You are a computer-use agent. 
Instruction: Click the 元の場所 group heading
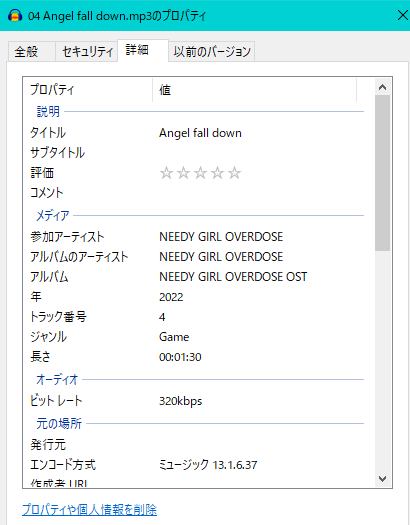(59, 424)
